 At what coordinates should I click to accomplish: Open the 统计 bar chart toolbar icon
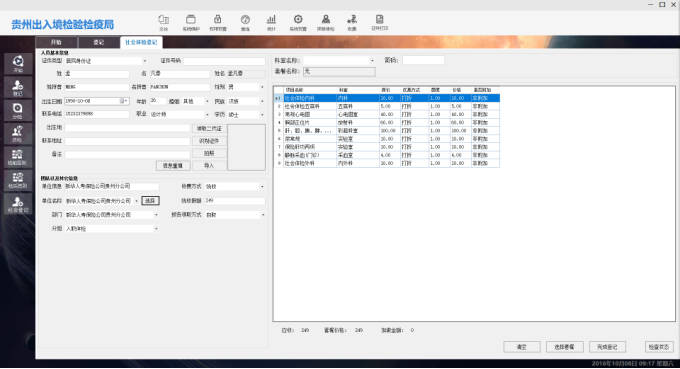[271, 22]
